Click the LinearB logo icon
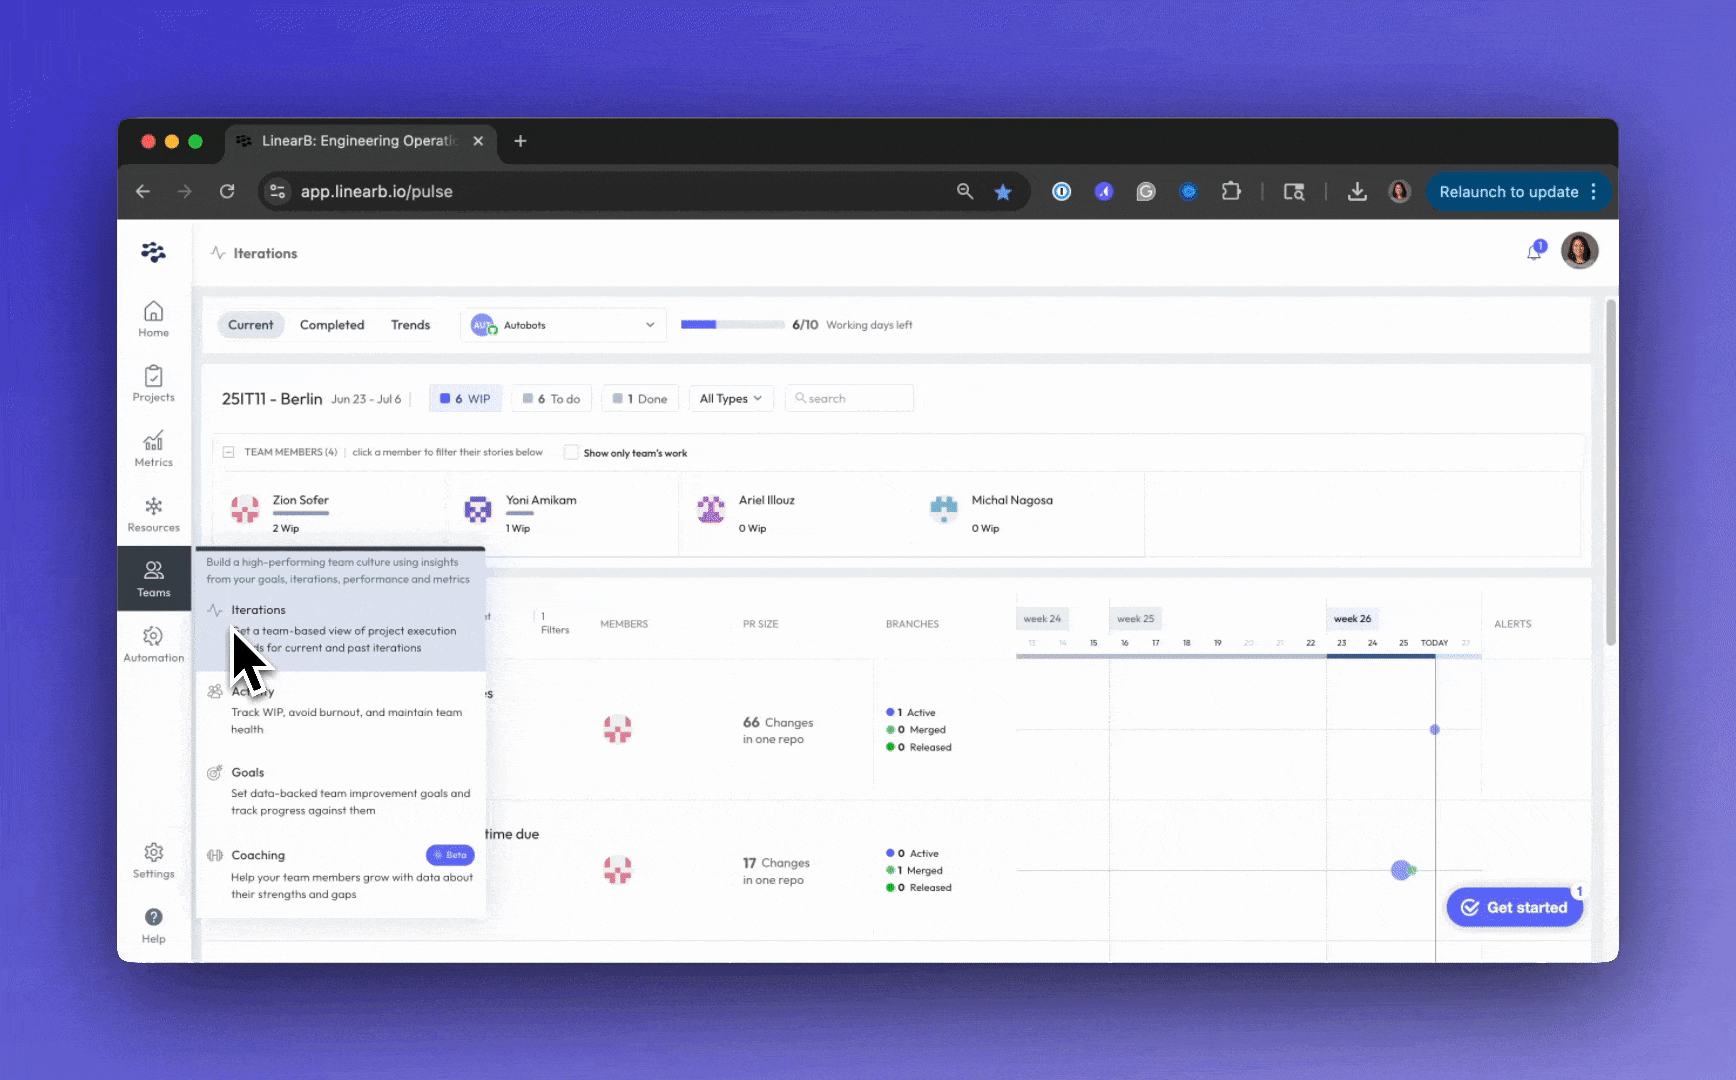The height and width of the screenshot is (1080, 1736). pos(153,252)
